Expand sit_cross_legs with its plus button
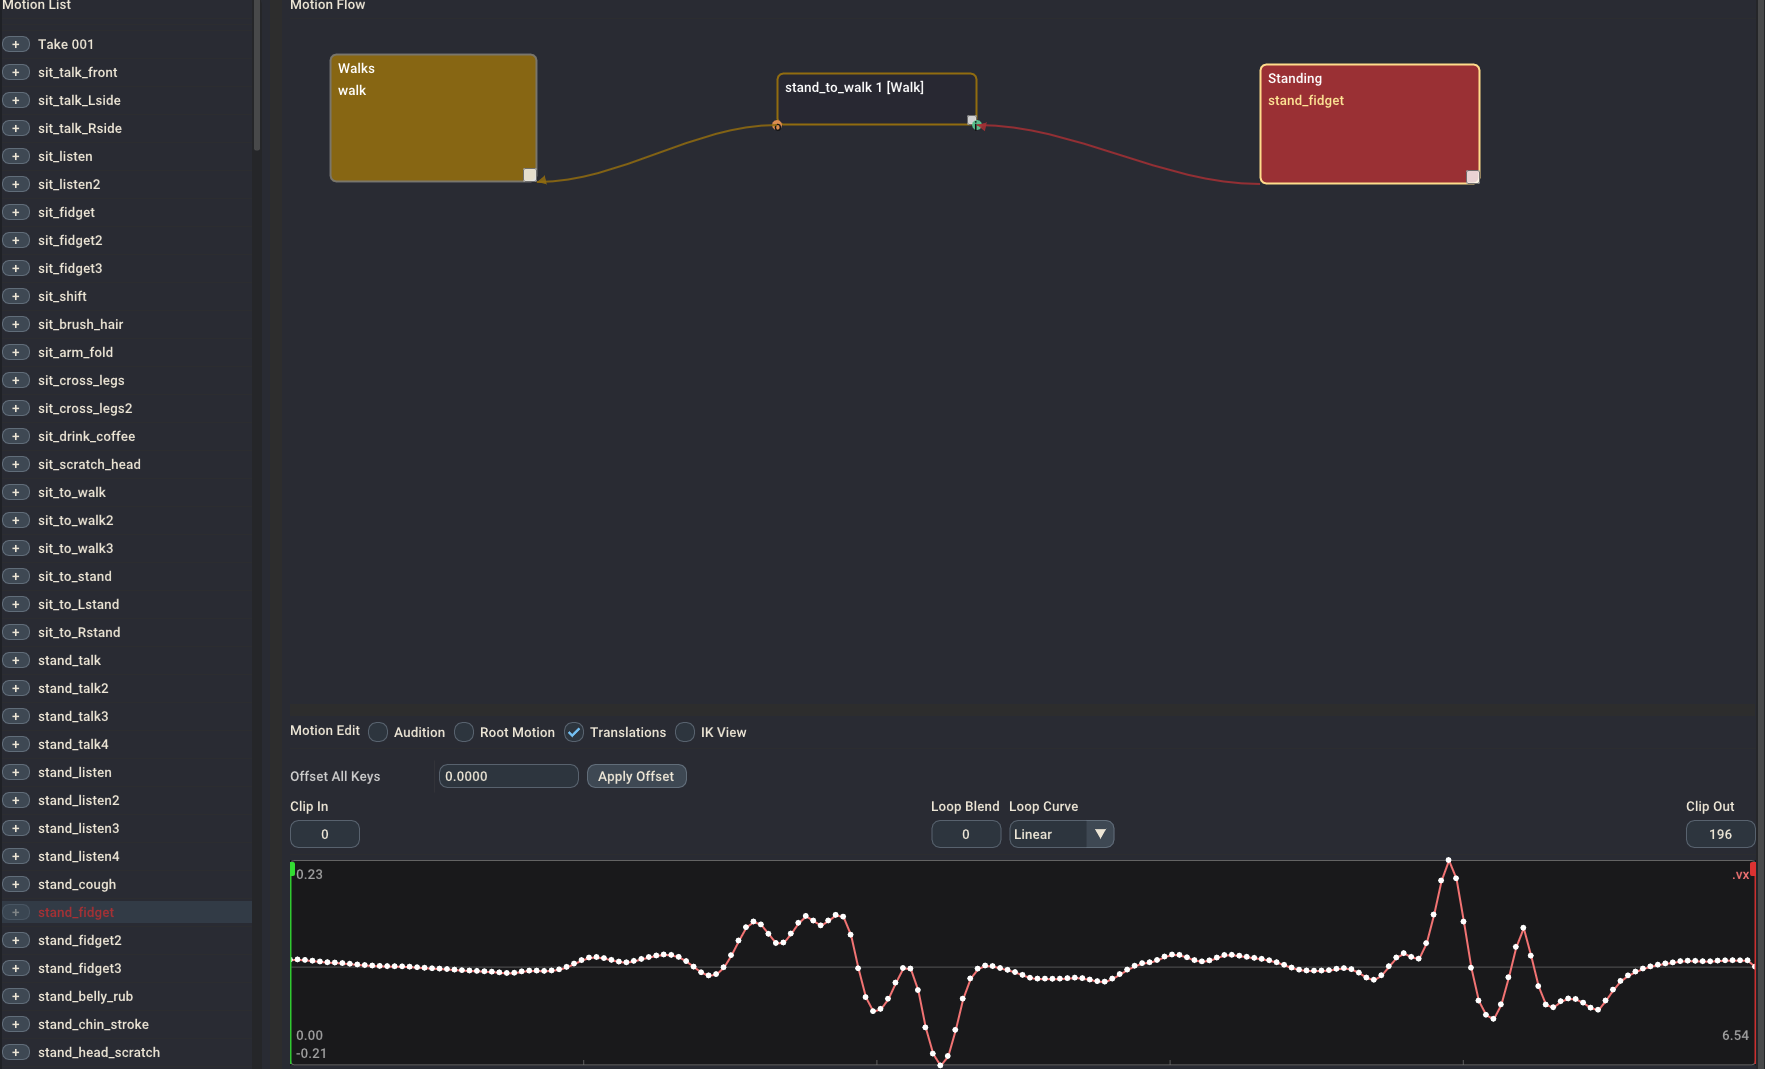 (x=15, y=380)
